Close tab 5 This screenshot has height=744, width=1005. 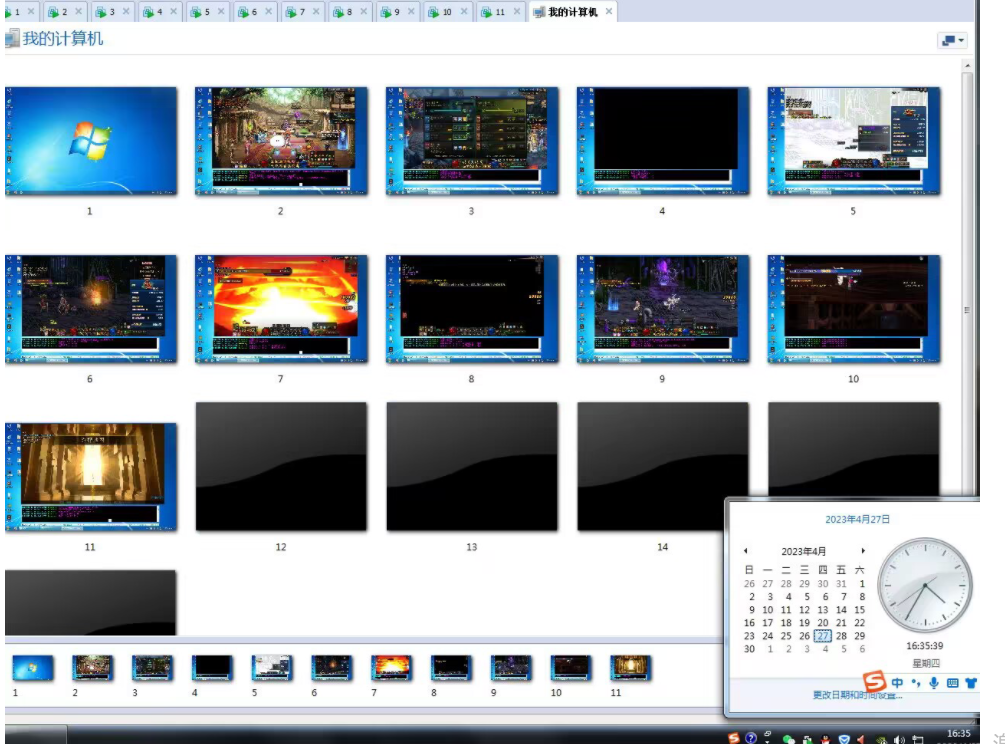(x=221, y=12)
